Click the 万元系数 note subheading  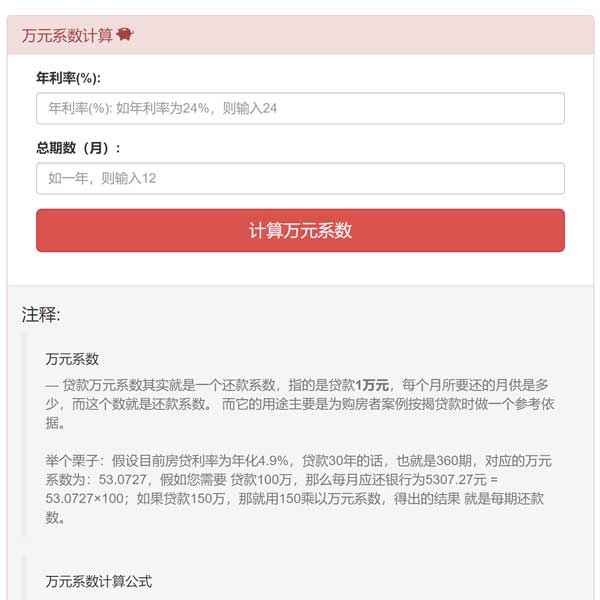click(x=72, y=358)
